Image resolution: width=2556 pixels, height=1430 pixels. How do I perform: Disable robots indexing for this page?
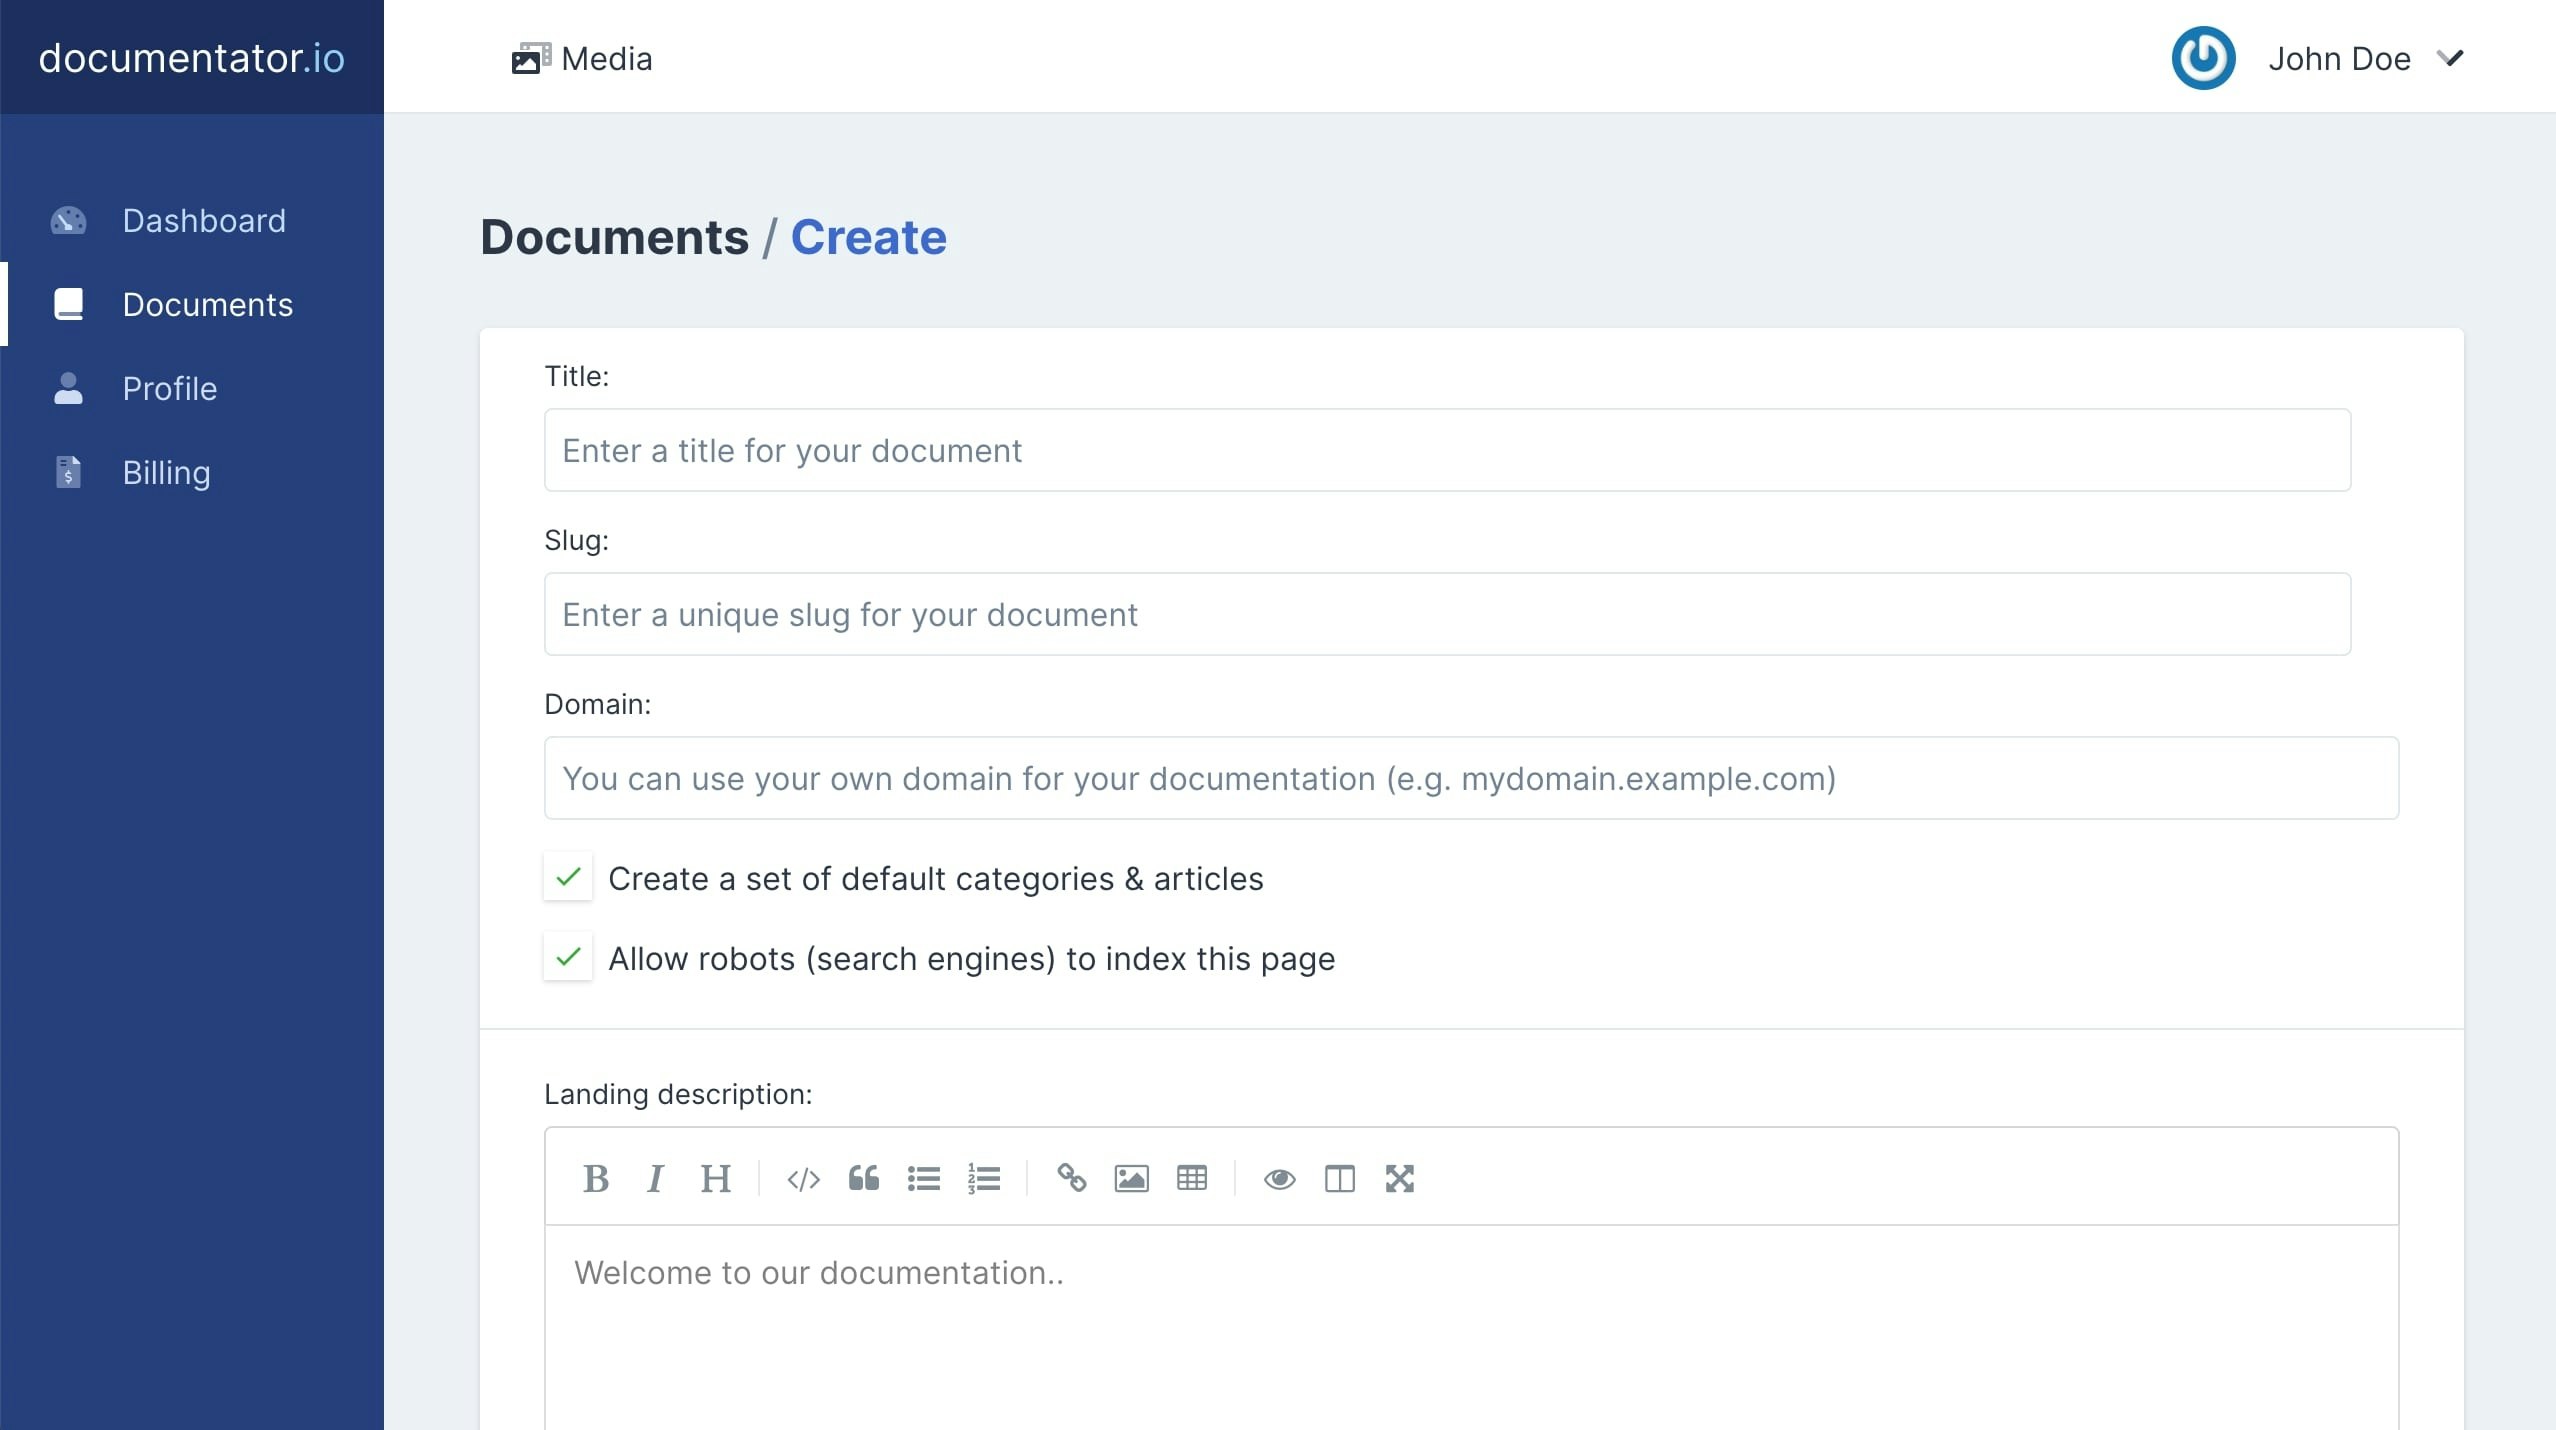(x=567, y=957)
